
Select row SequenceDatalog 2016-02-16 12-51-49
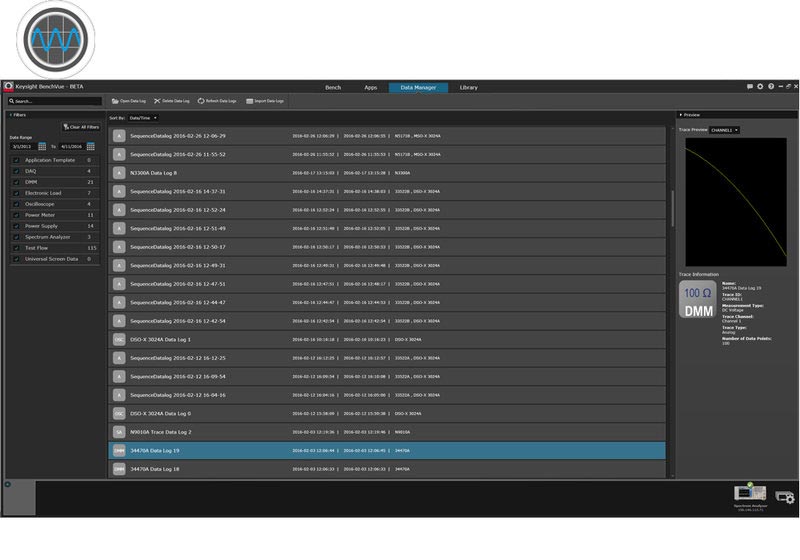(387, 228)
